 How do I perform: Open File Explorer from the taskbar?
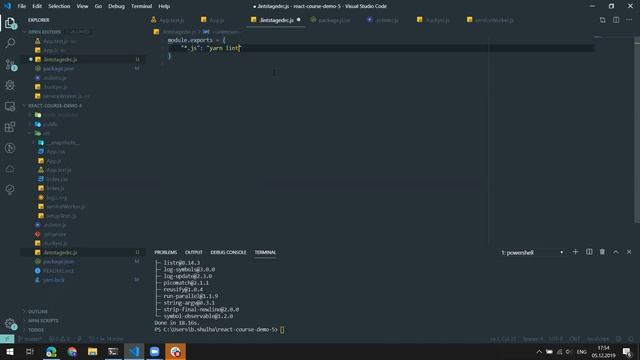(x=93, y=351)
